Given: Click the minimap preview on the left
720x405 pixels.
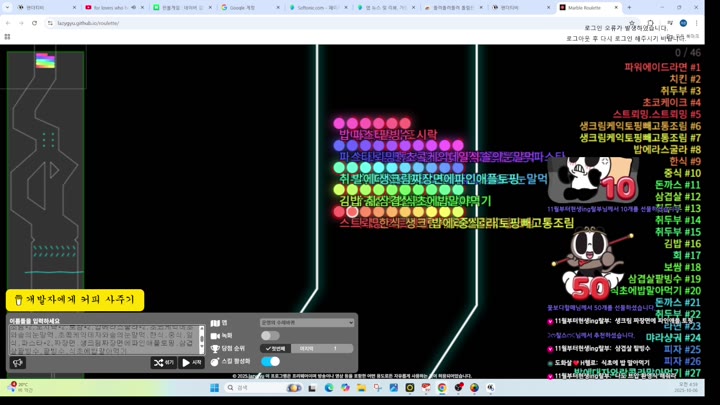Looking at the screenshot, I should (45, 150).
